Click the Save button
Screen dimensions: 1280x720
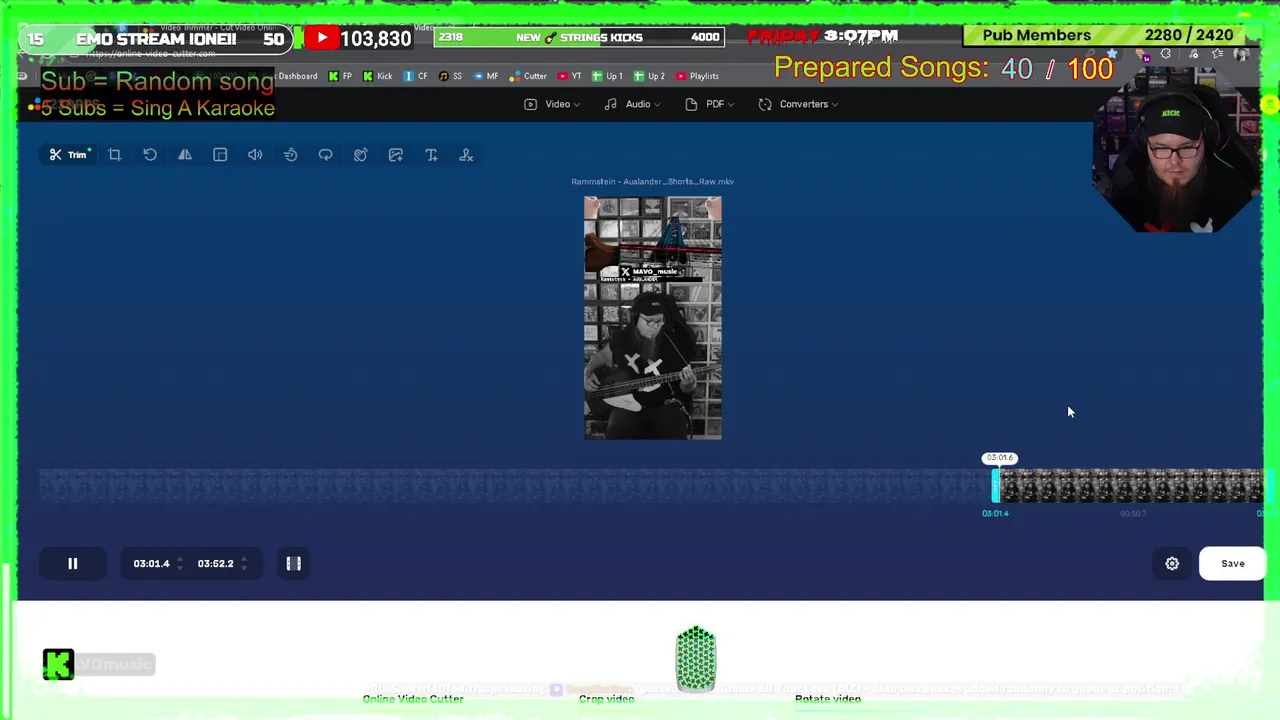(1232, 564)
